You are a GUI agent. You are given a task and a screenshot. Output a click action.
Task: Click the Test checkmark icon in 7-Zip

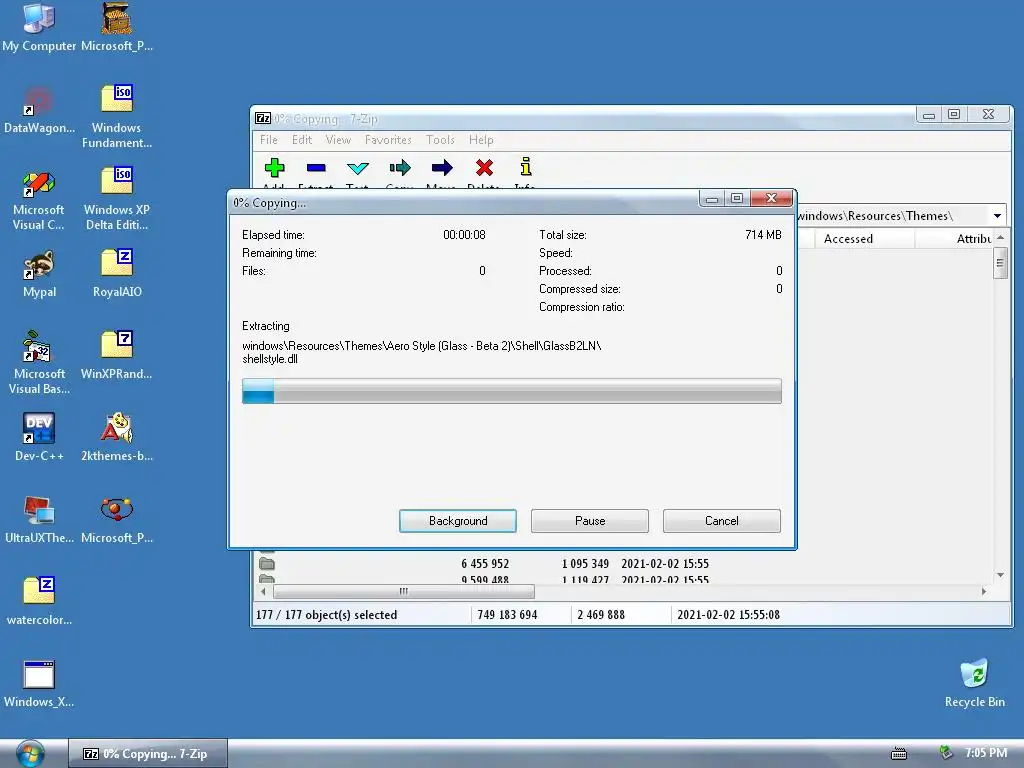[357, 168]
